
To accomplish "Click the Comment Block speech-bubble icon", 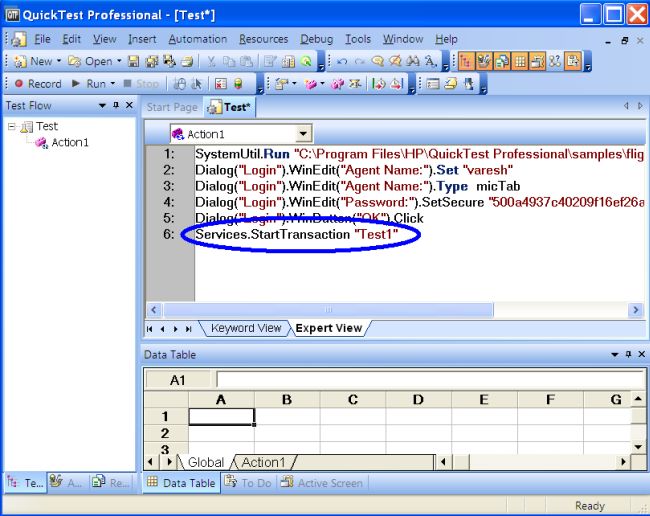I will coord(377,61).
